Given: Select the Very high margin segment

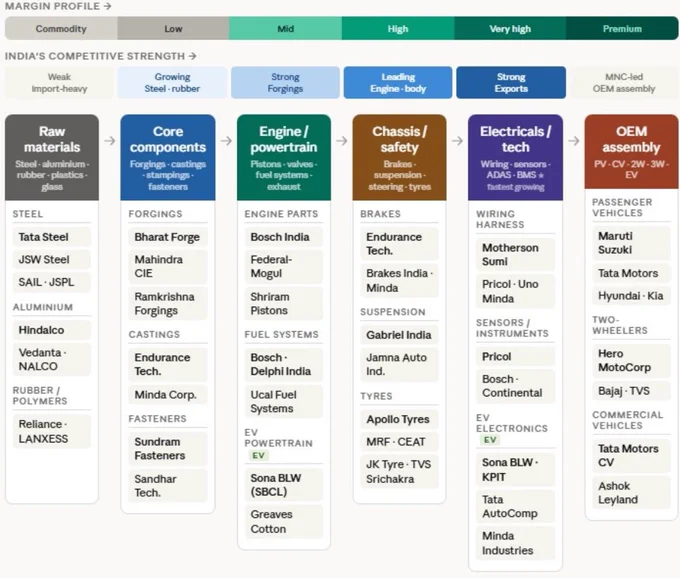Looking at the screenshot, I should [510, 29].
